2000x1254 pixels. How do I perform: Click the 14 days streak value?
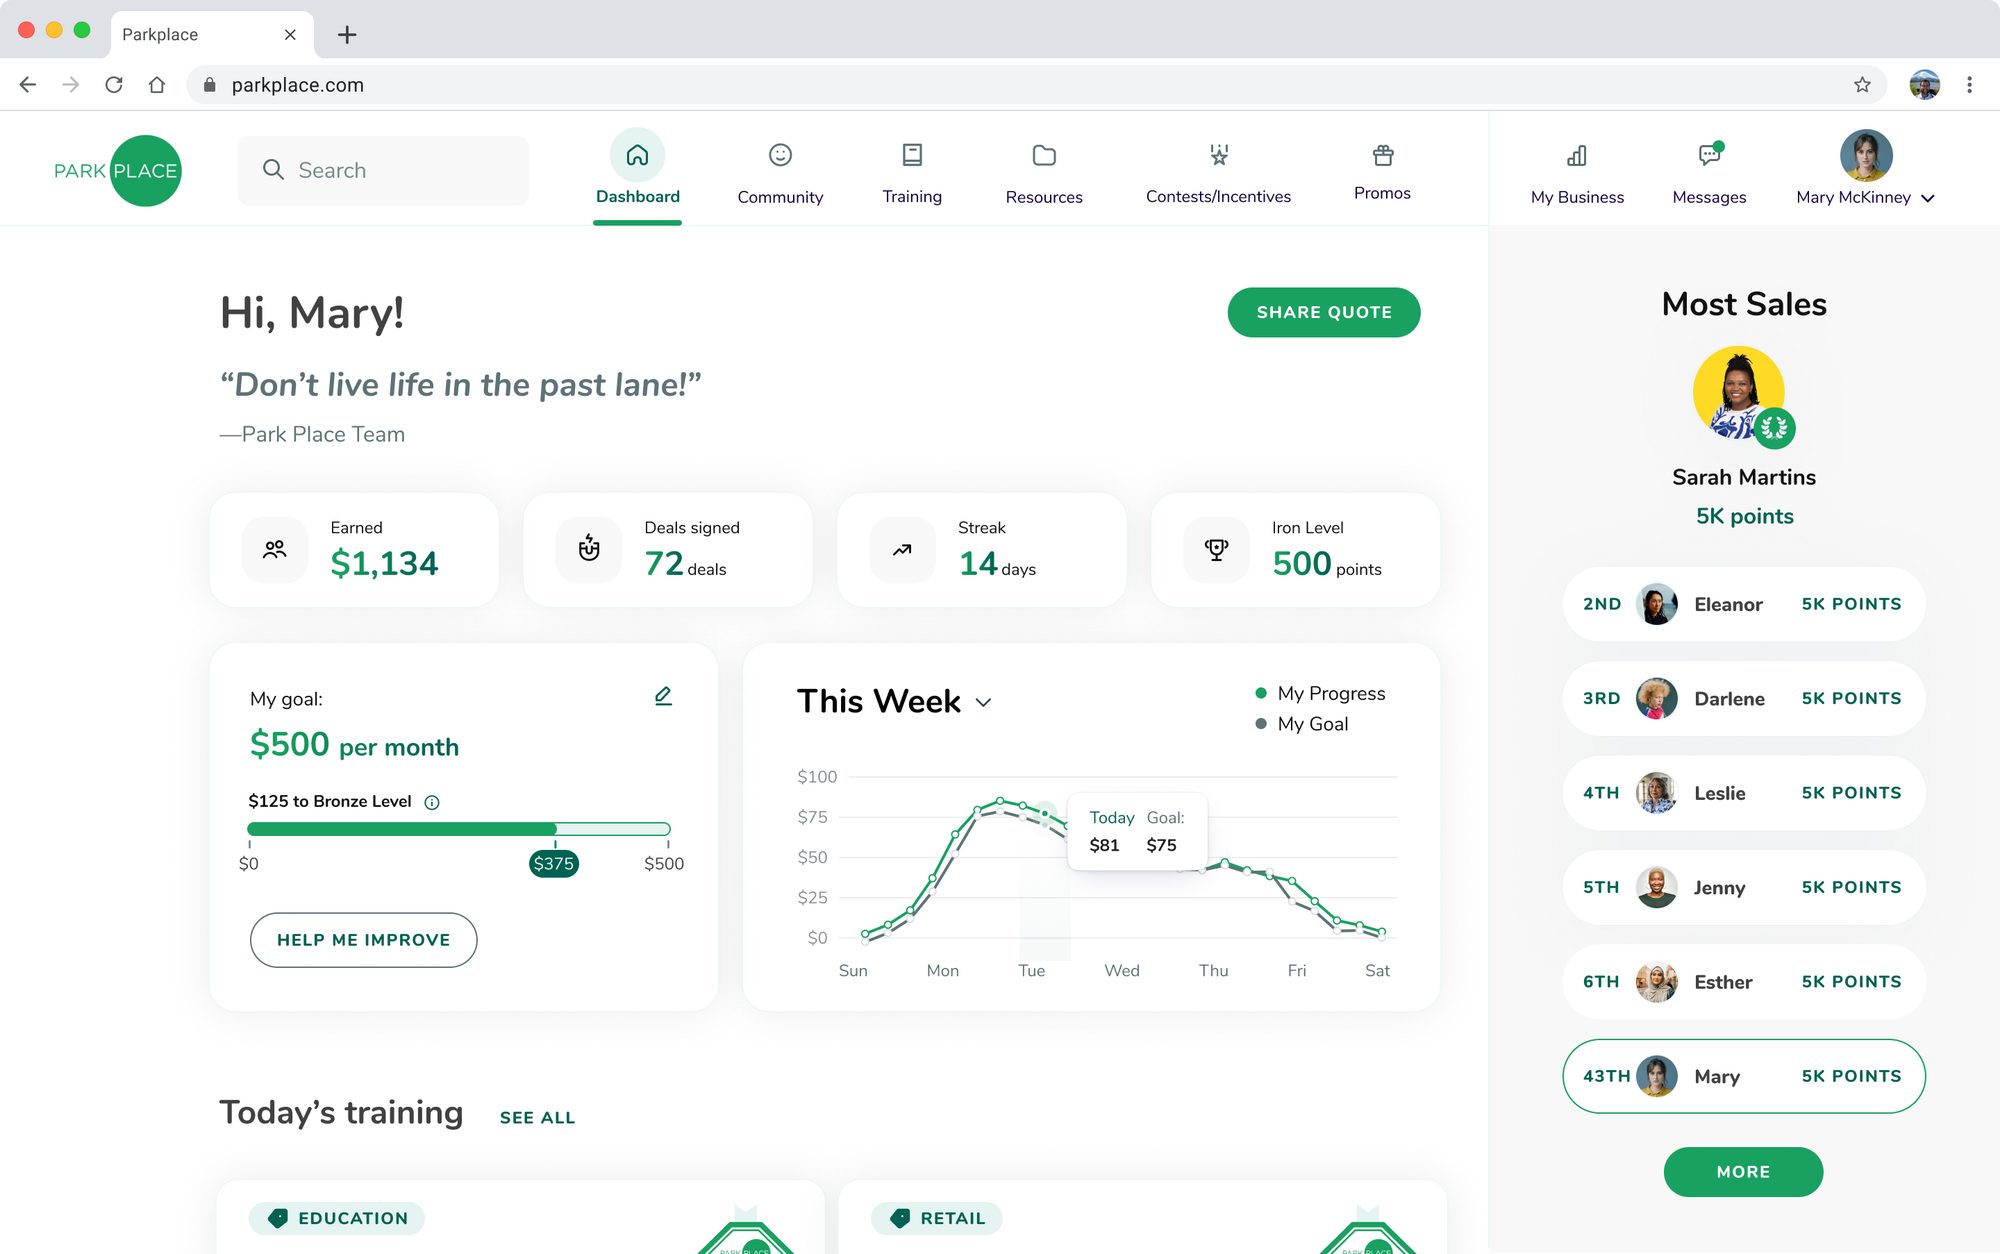pyautogui.click(x=997, y=564)
